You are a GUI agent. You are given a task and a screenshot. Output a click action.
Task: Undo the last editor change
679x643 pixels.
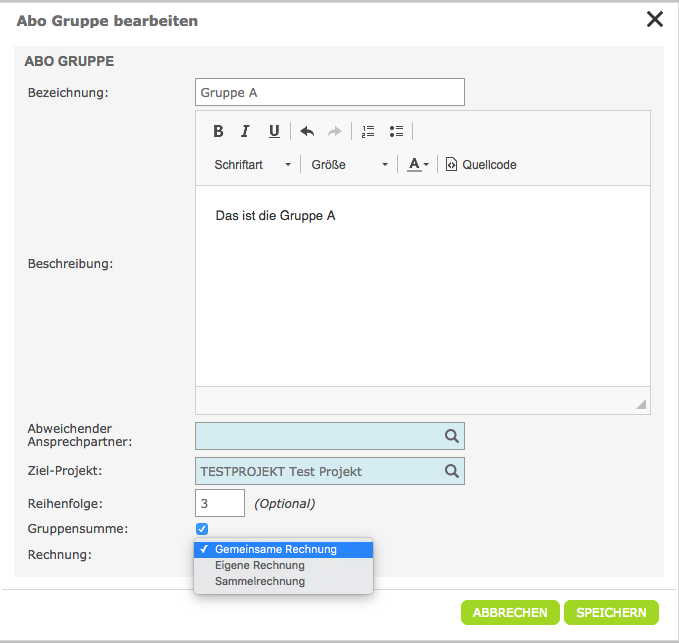(307, 131)
